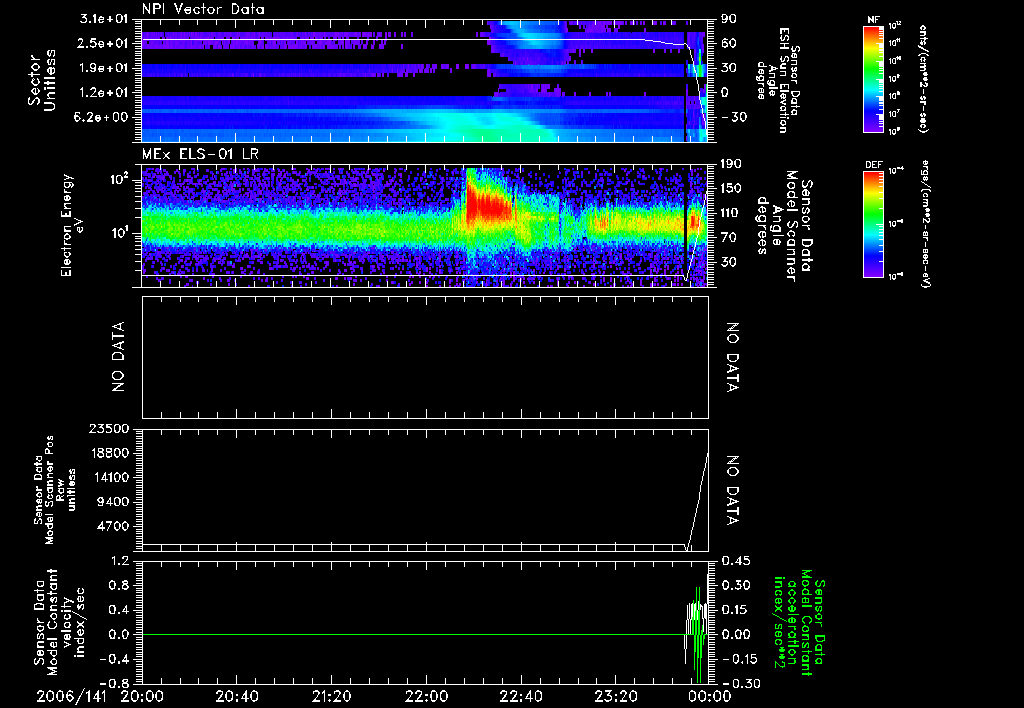Click the green 'Model Constant acceleration' axis label
Image resolution: width=1024 pixels, height=708 pixels.
click(x=800, y=622)
